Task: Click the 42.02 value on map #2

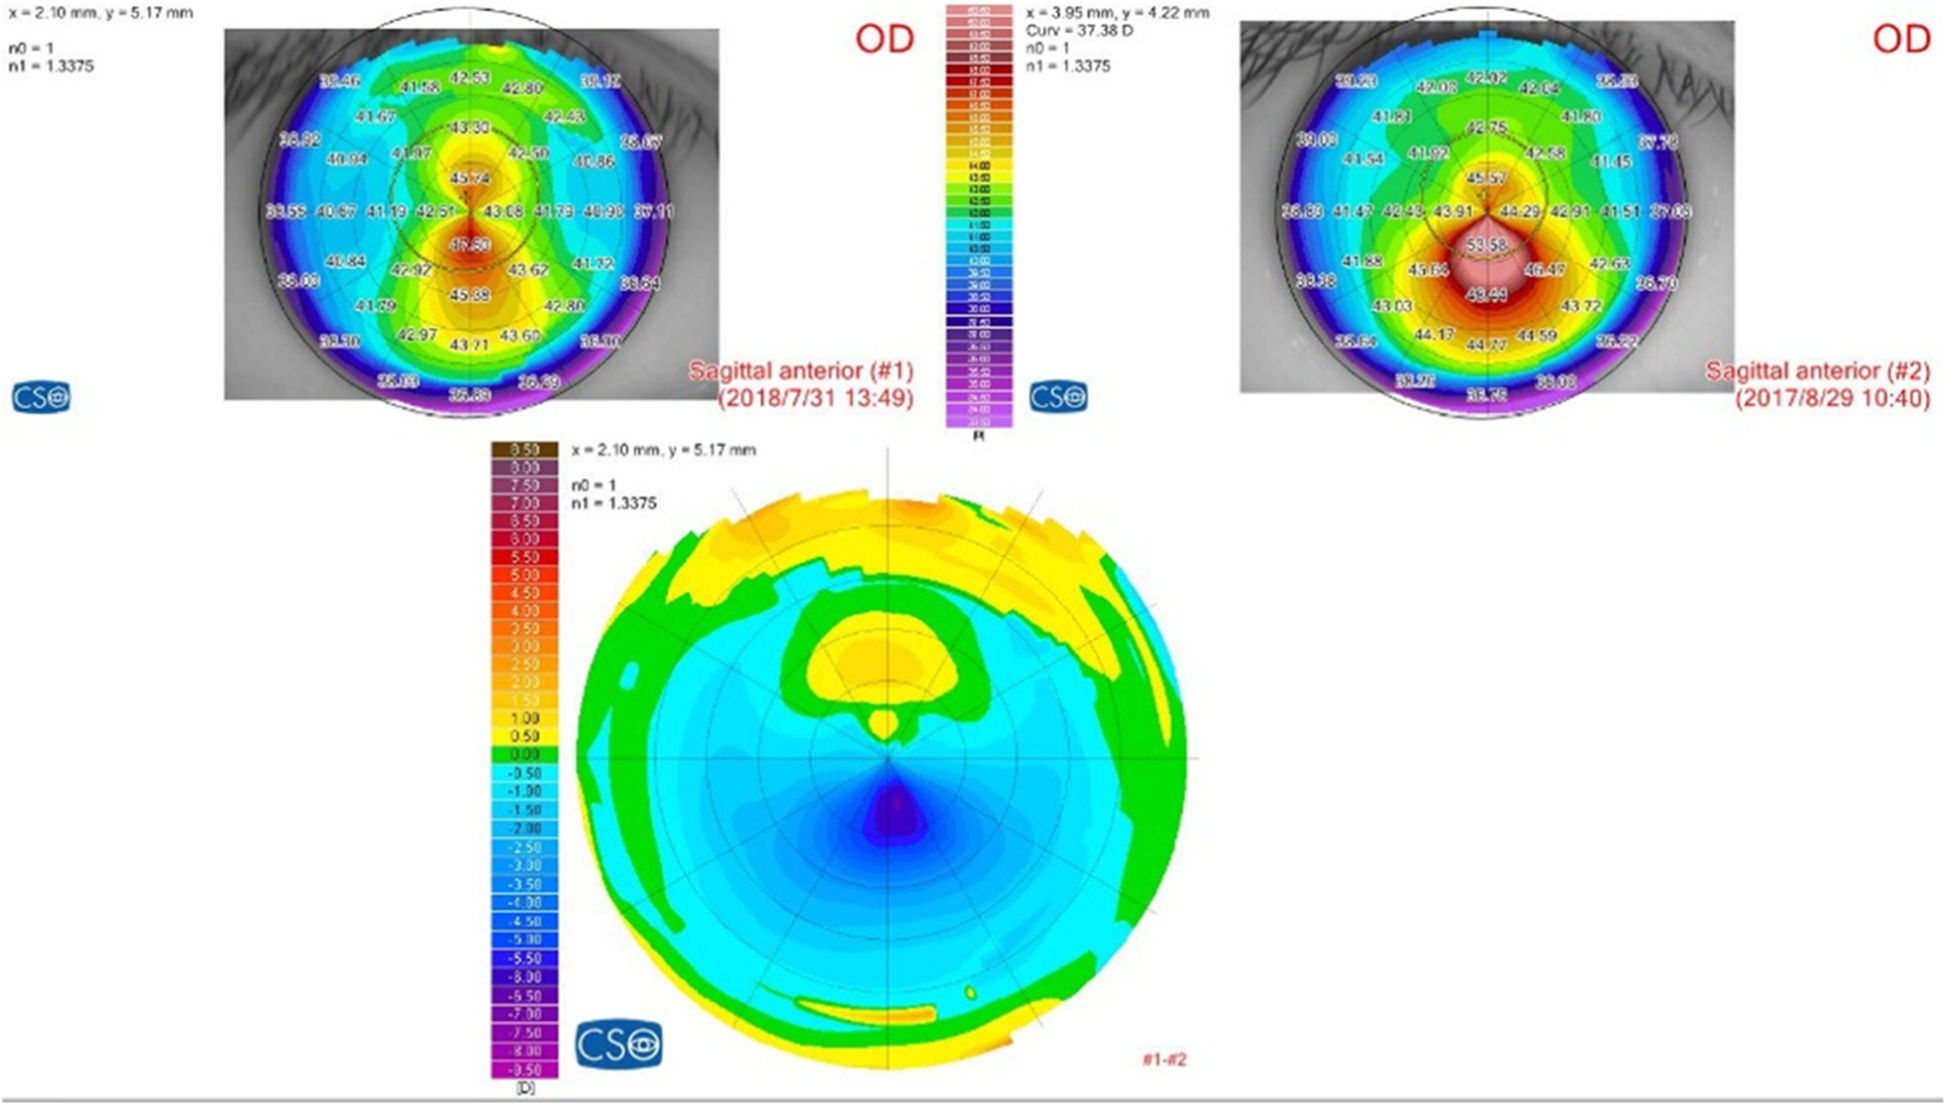Action: [x=1486, y=78]
